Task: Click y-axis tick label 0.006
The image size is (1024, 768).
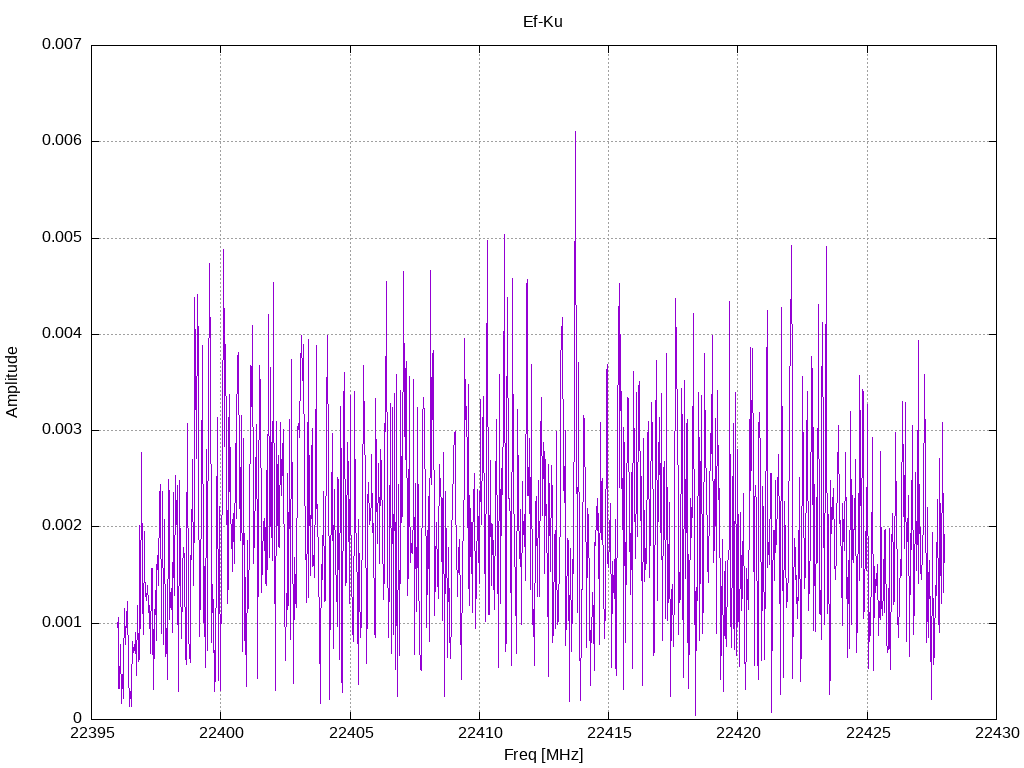Action: [62, 140]
